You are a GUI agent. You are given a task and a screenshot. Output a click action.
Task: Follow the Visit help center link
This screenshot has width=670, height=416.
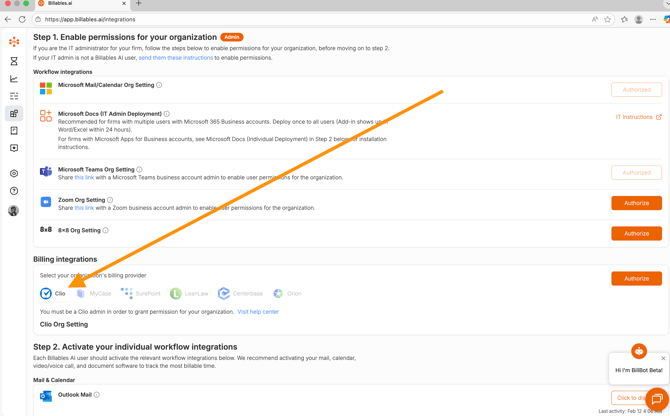(258, 312)
